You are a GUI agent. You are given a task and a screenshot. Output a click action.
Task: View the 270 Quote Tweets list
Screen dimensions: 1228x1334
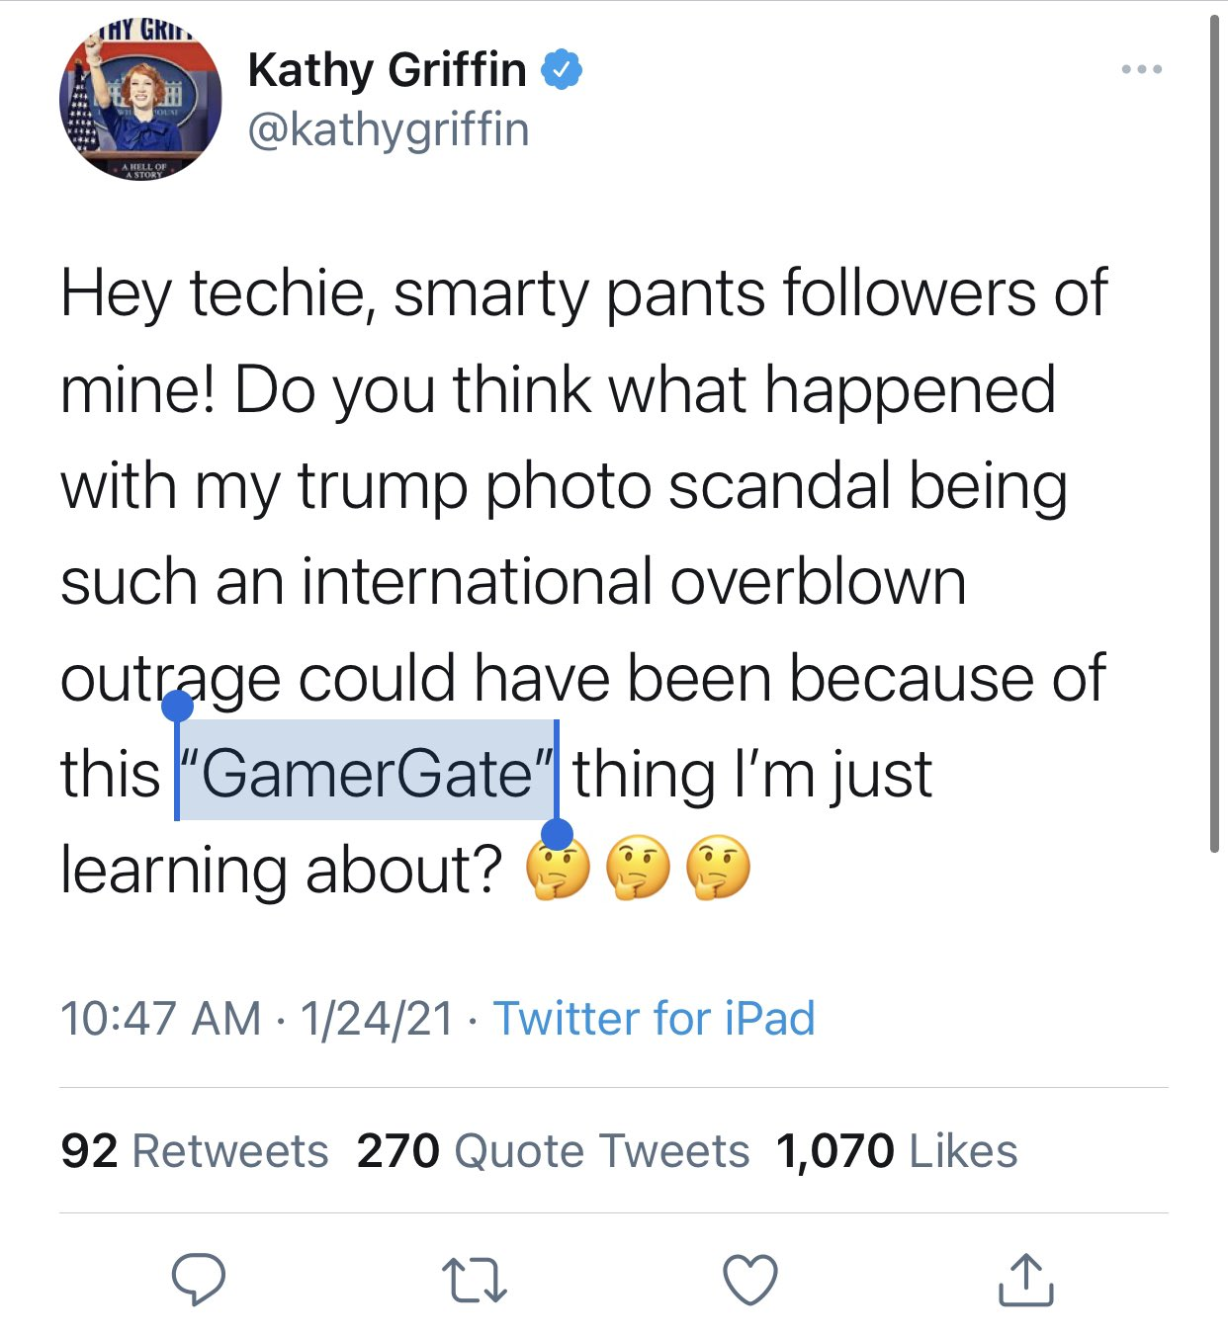pyautogui.click(x=552, y=1151)
